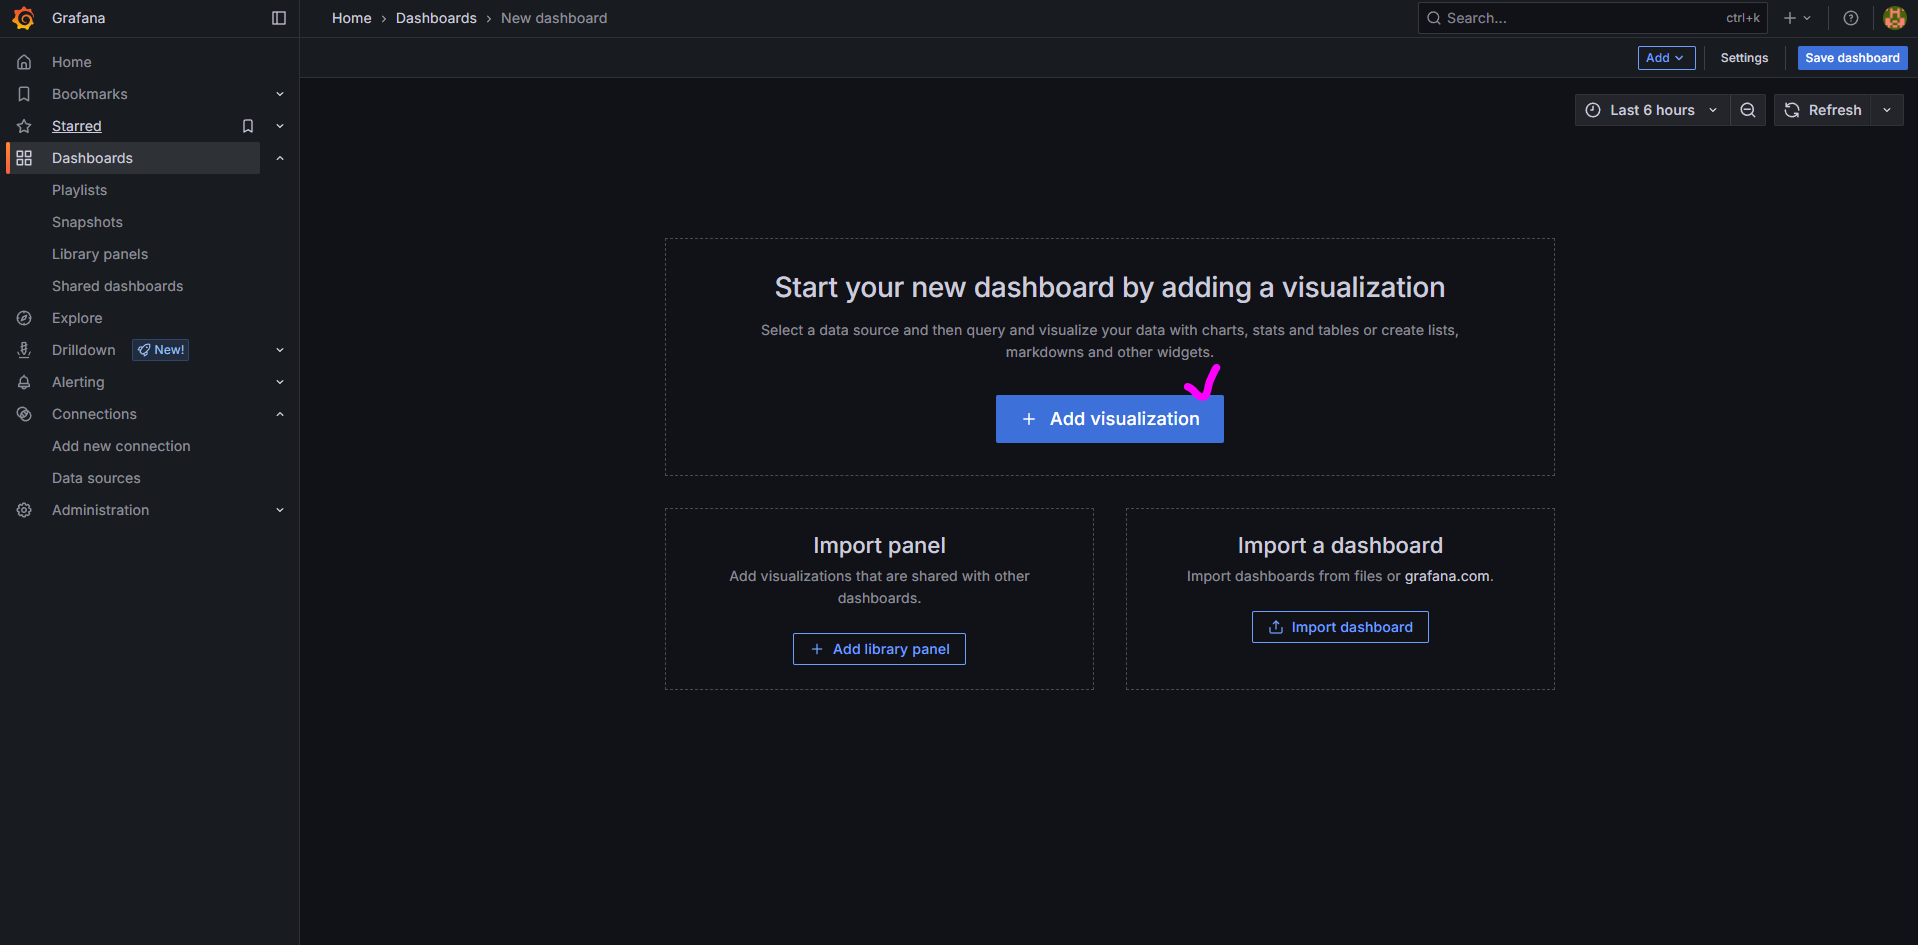Click the New! badge beside Drilldown
This screenshot has width=1918, height=945.
point(161,350)
